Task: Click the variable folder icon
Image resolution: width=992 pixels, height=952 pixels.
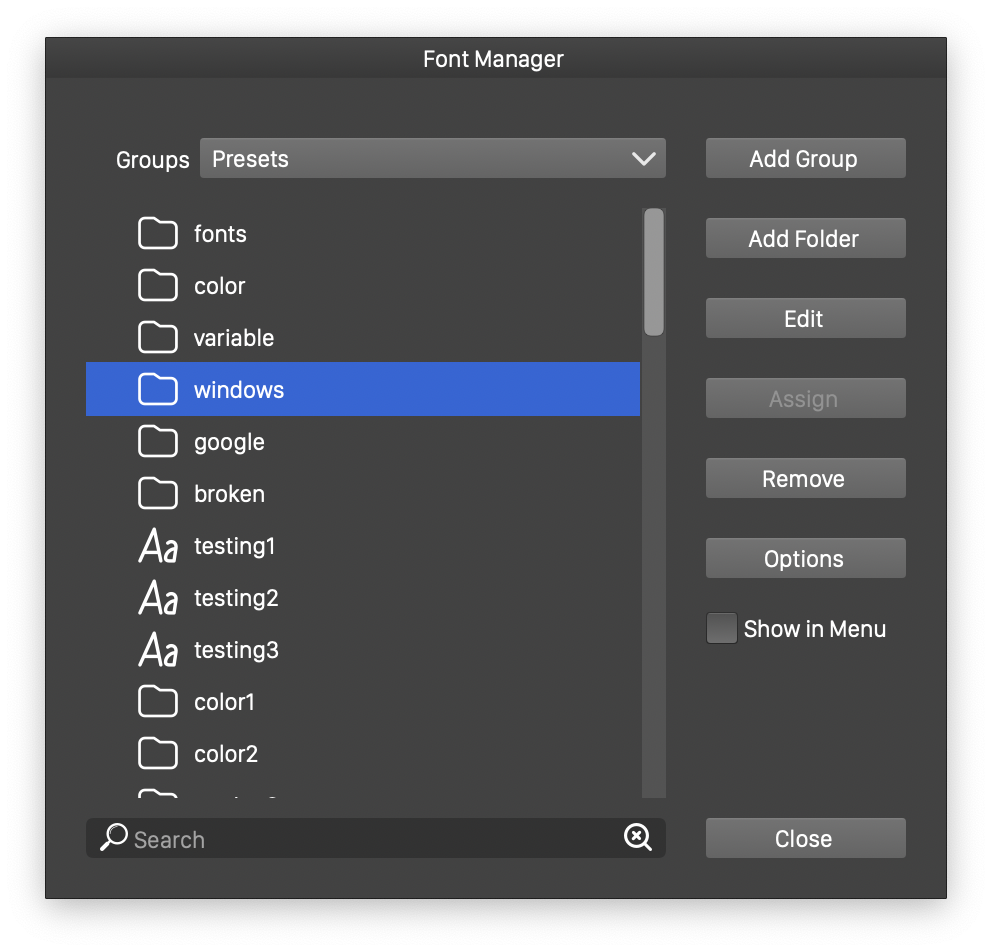Action: pos(157,338)
